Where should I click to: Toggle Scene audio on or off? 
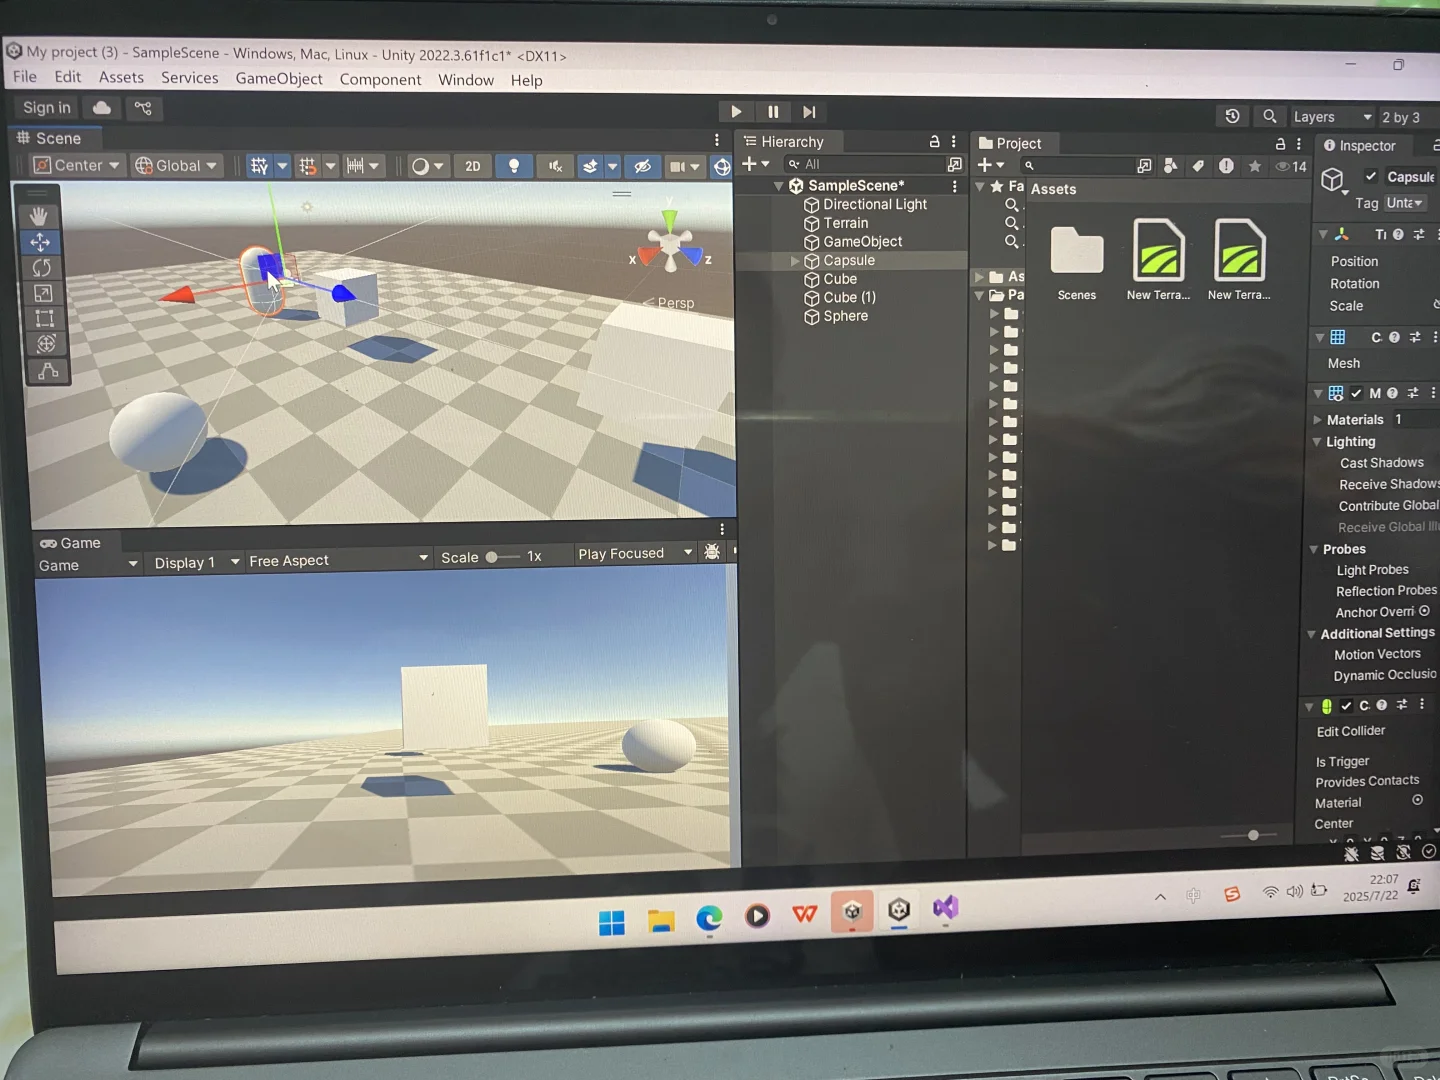[x=555, y=167]
